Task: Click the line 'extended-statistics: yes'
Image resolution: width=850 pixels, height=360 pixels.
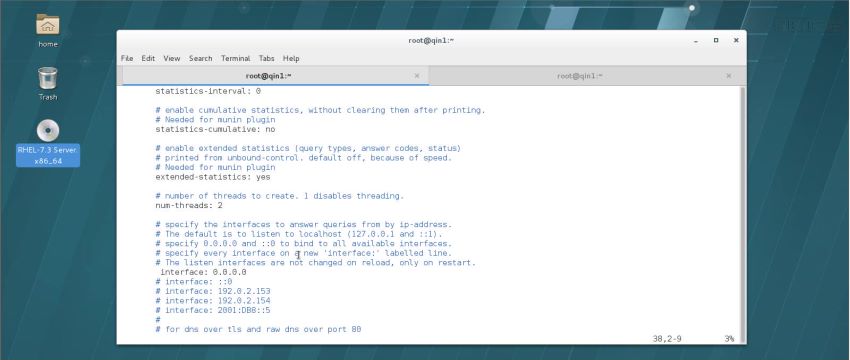Action: (212, 177)
